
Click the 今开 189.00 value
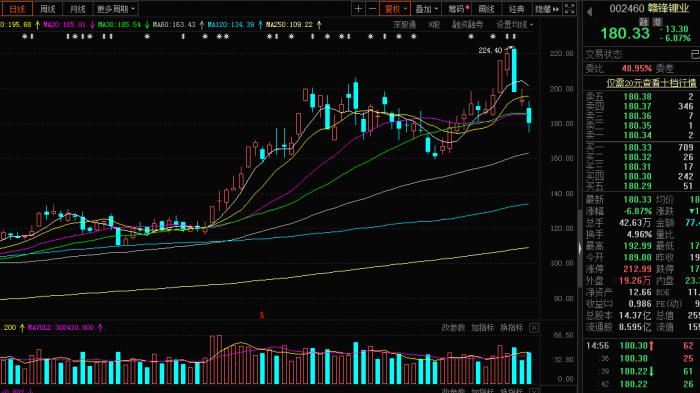point(638,257)
